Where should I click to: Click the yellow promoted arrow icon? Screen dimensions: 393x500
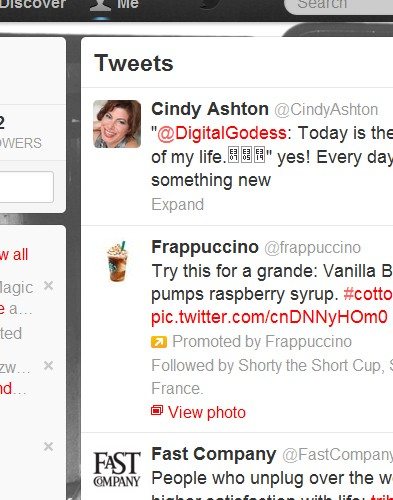(x=159, y=342)
